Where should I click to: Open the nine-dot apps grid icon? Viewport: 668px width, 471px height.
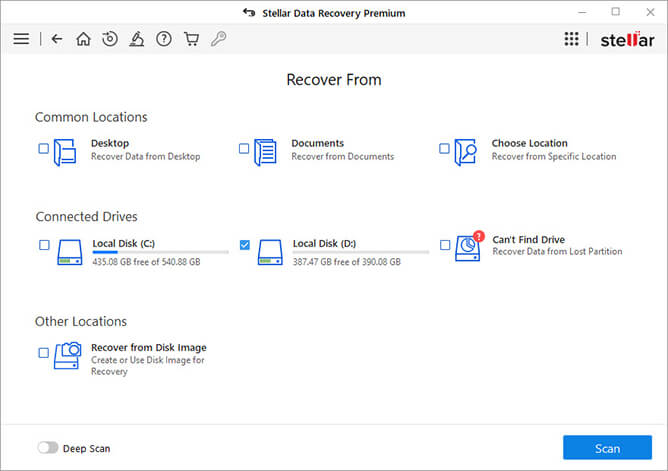coord(572,39)
